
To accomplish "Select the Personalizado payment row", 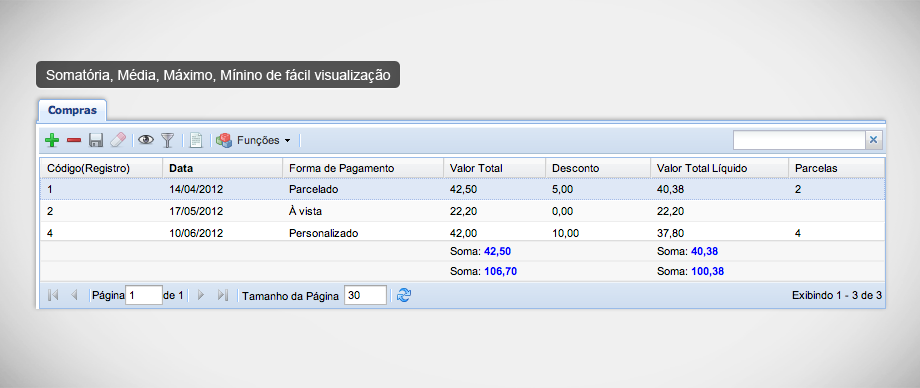I will 462,232.
